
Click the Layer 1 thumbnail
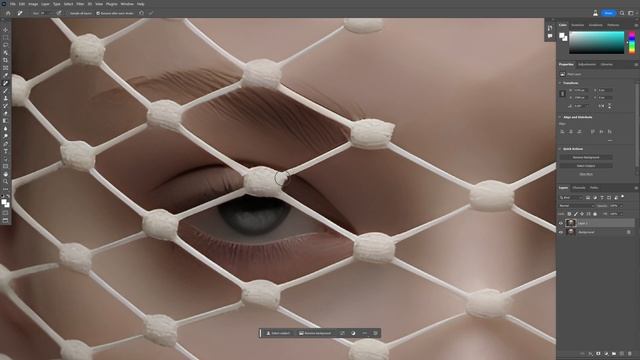click(x=571, y=223)
